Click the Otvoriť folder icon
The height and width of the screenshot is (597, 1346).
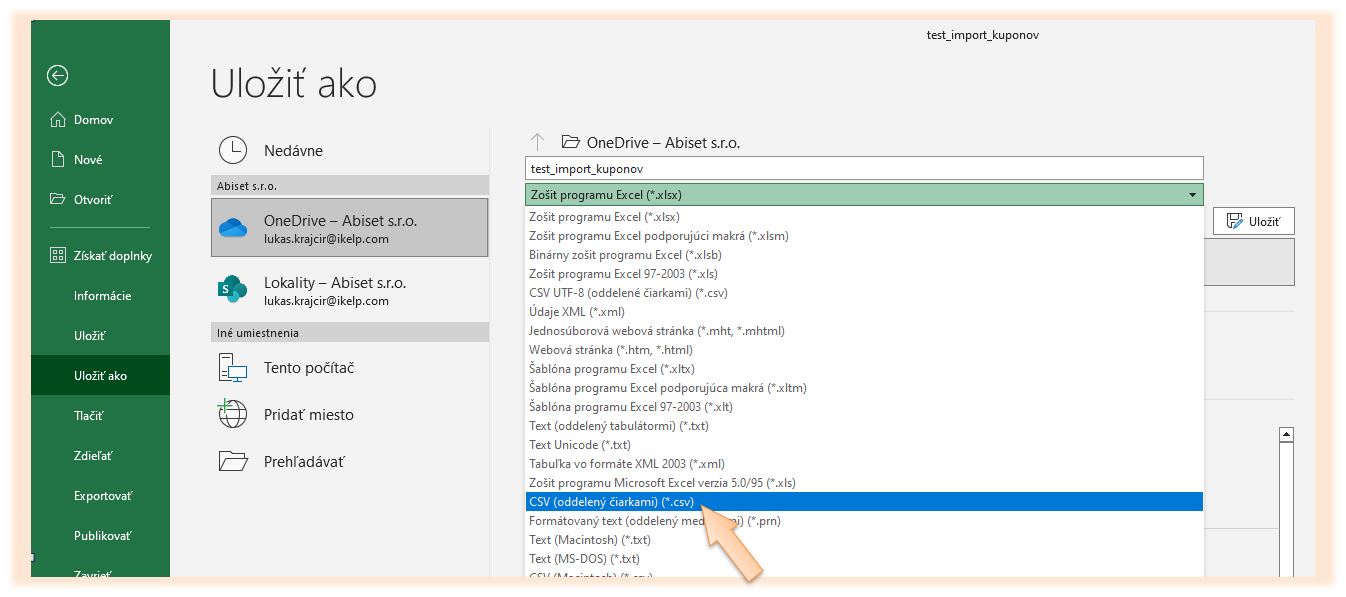coord(58,200)
